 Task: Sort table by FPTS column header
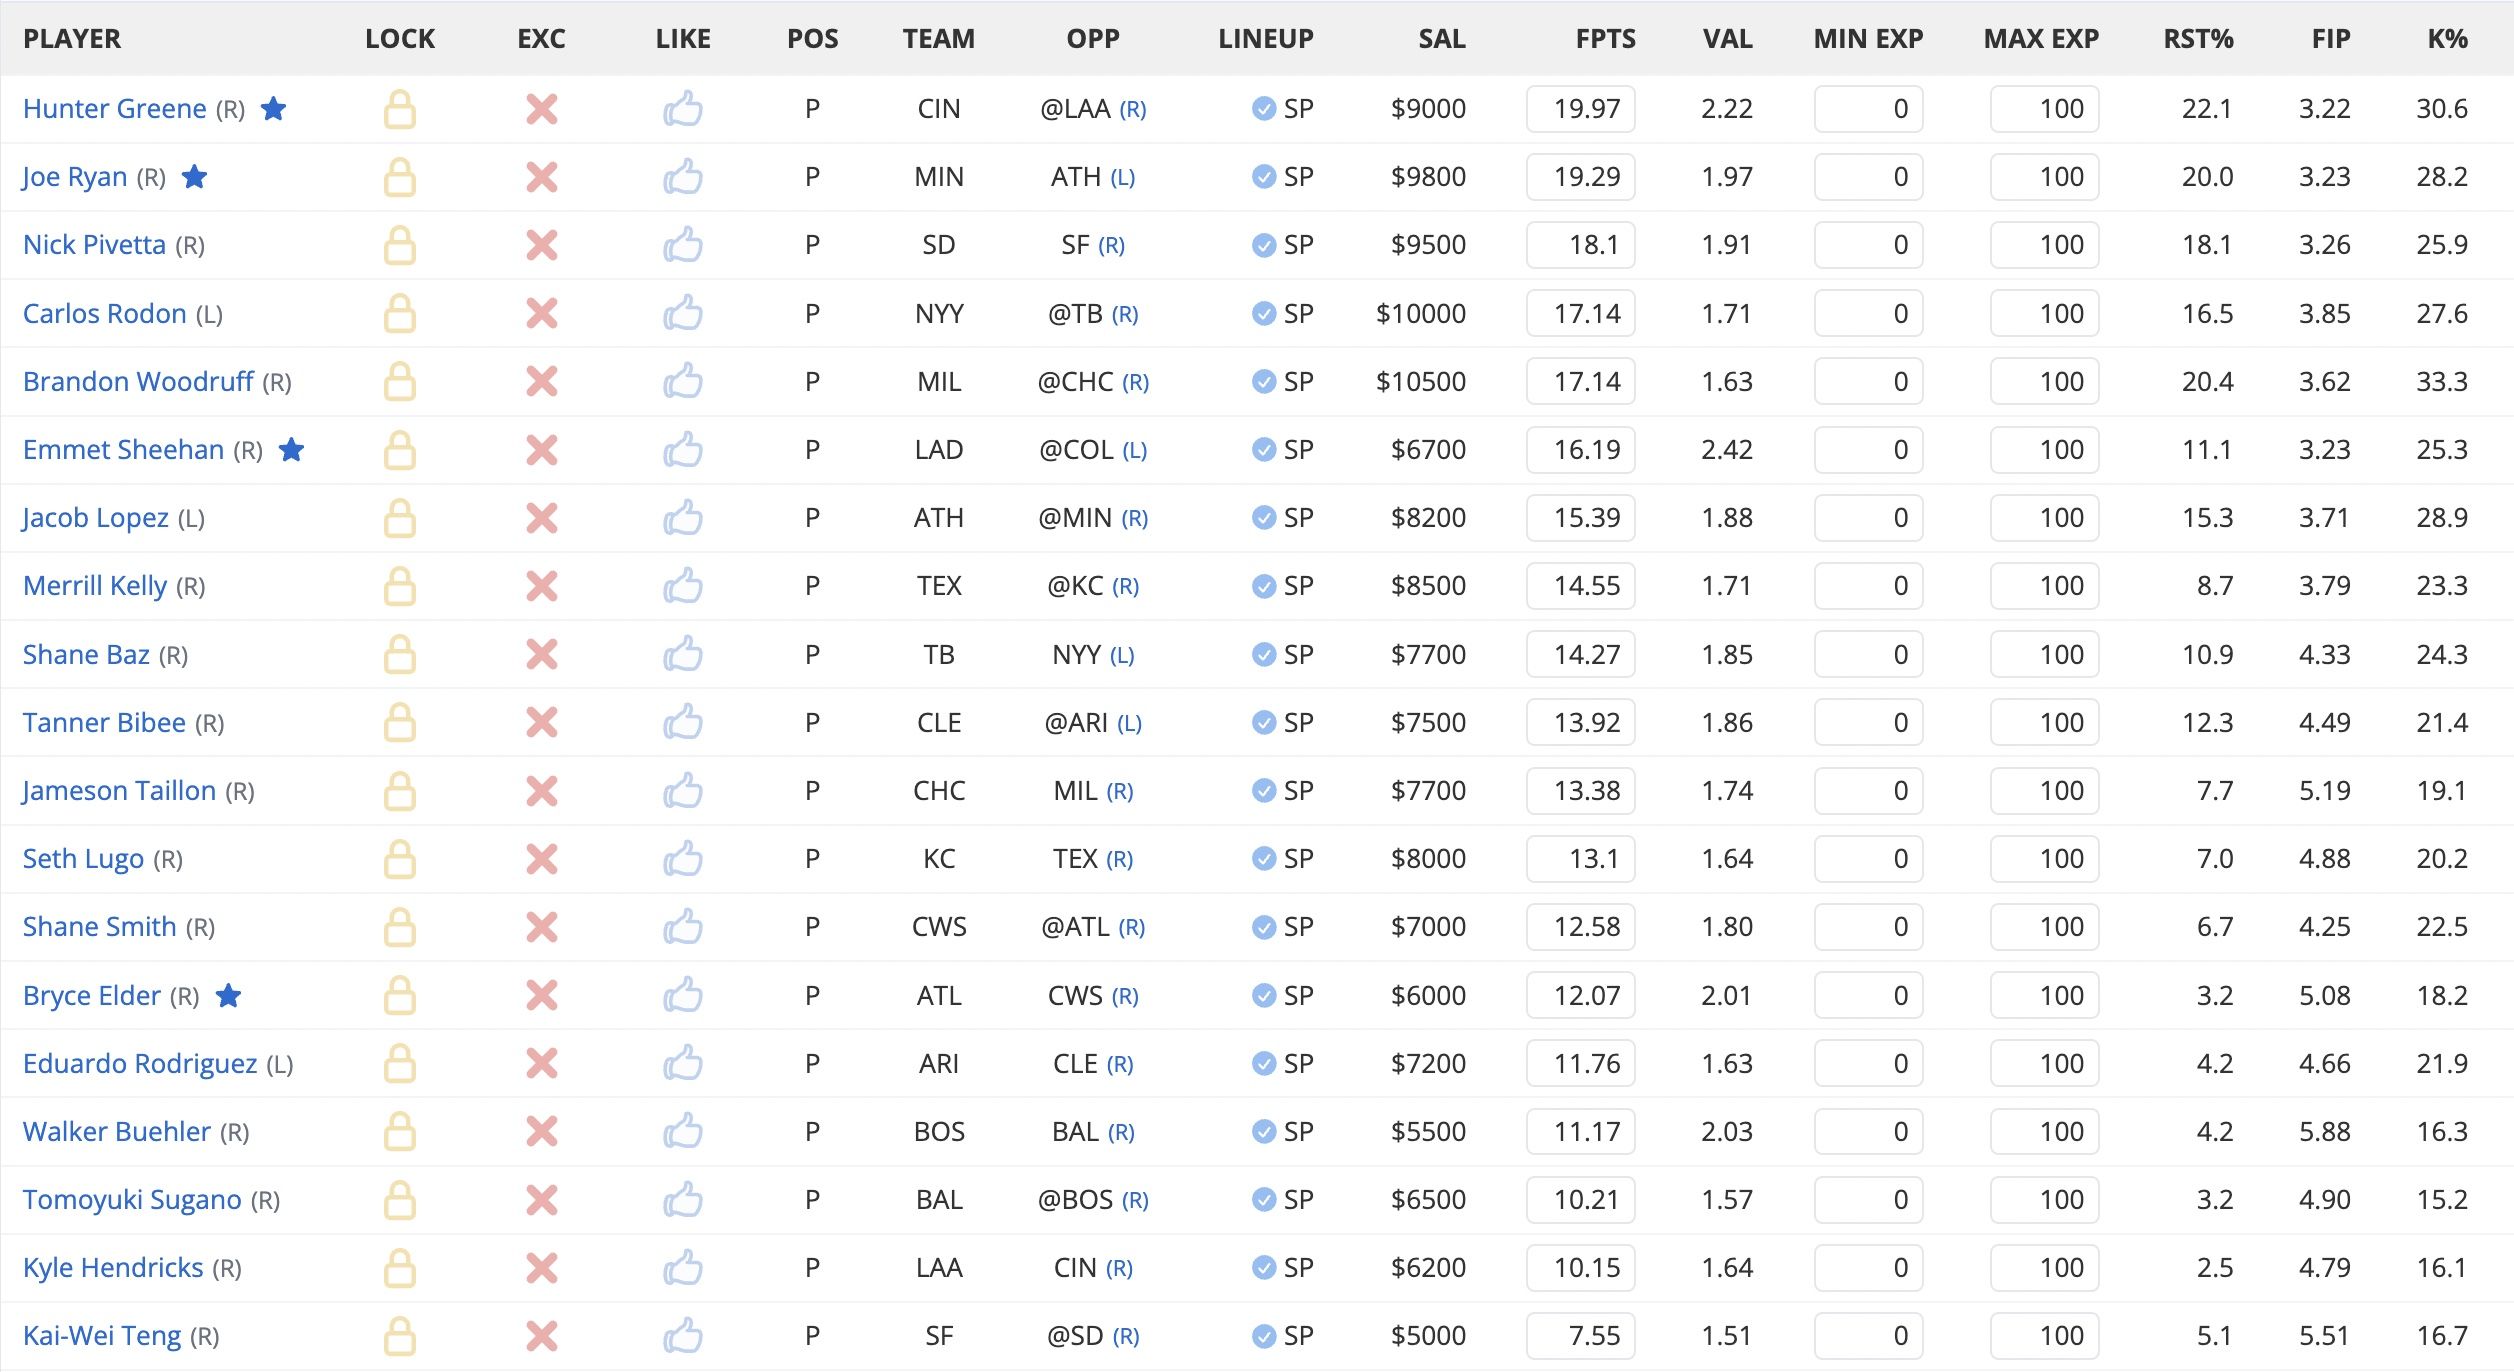point(1606,39)
